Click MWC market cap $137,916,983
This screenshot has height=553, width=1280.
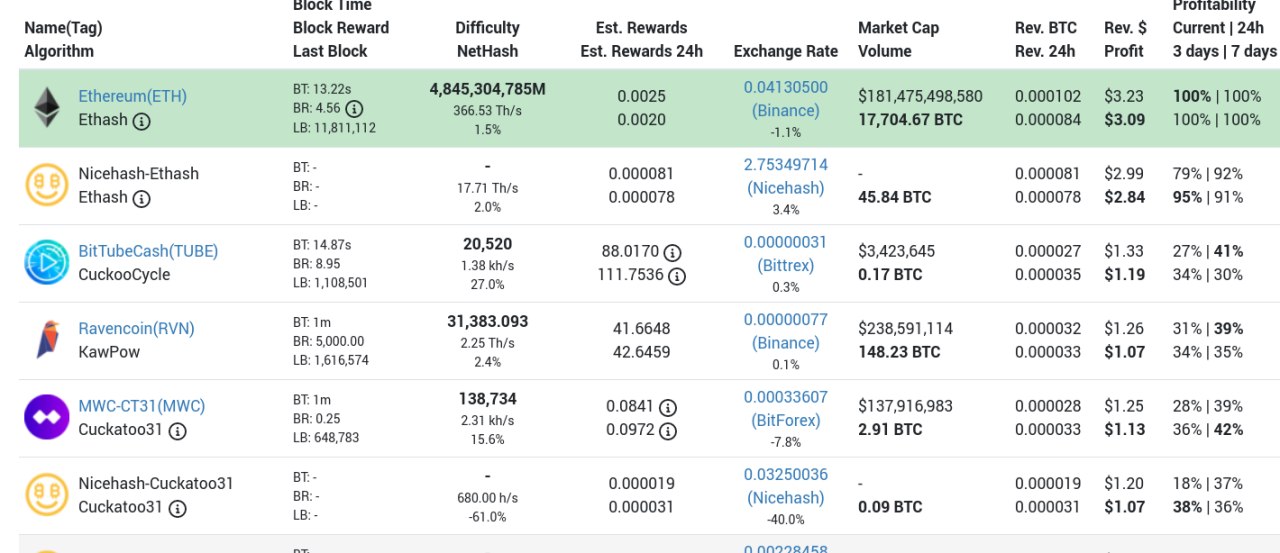906,406
